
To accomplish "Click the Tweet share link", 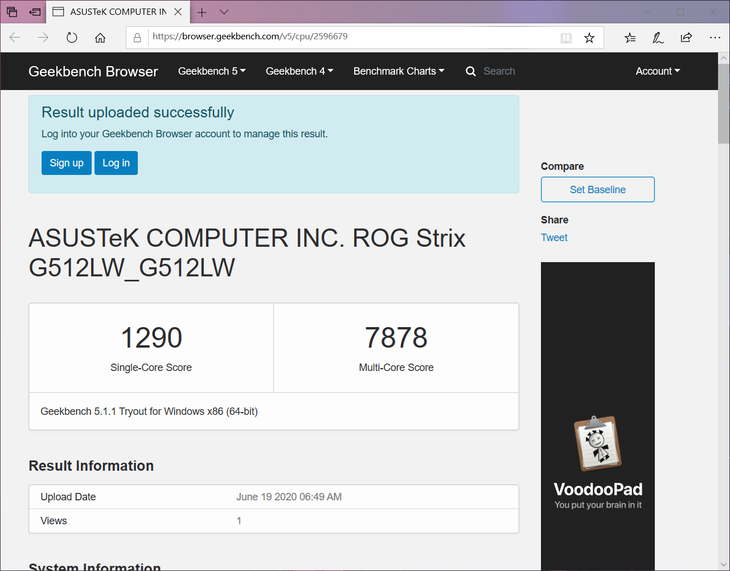I will 554,238.
